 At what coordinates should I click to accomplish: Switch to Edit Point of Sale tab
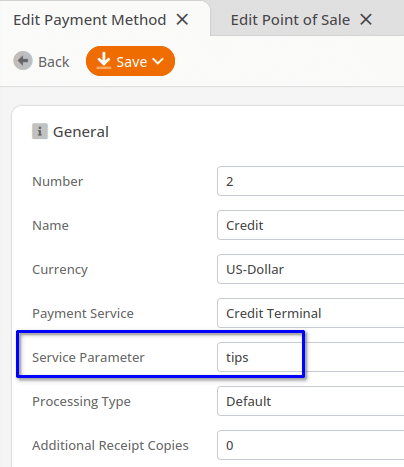coord(290,20)
